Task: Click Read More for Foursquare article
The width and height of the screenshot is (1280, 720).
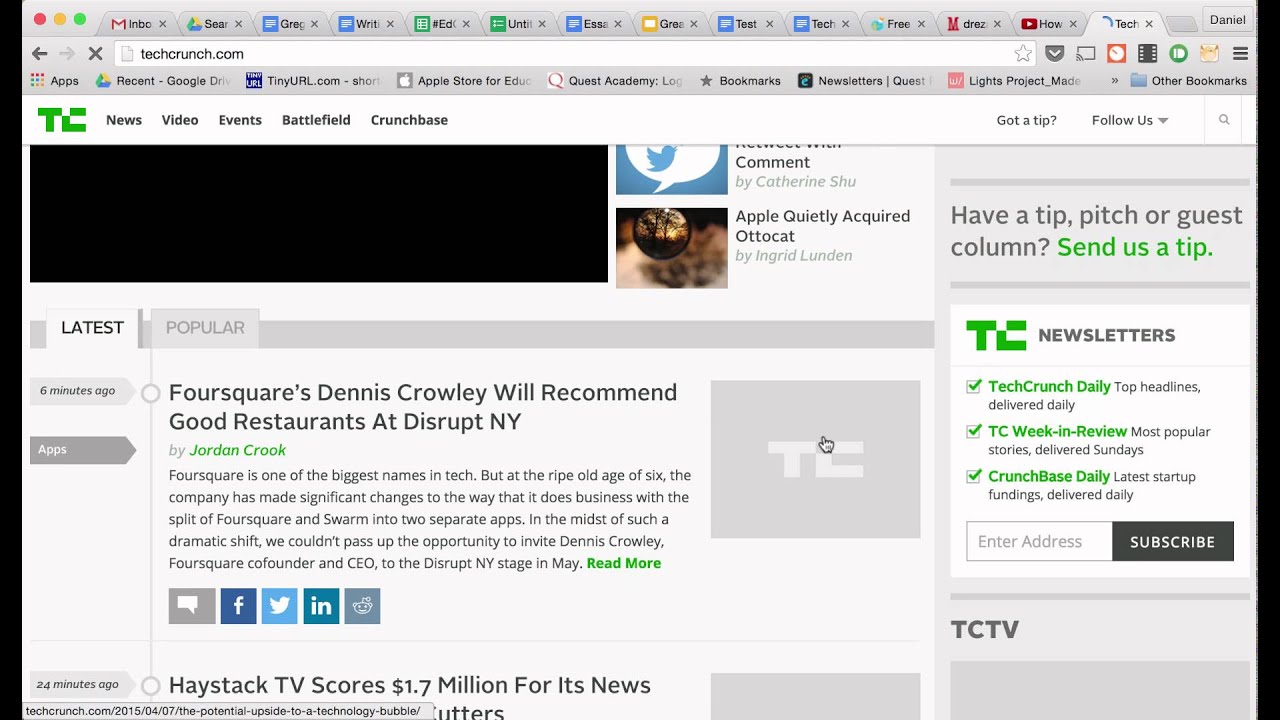Action: [624, 563]
